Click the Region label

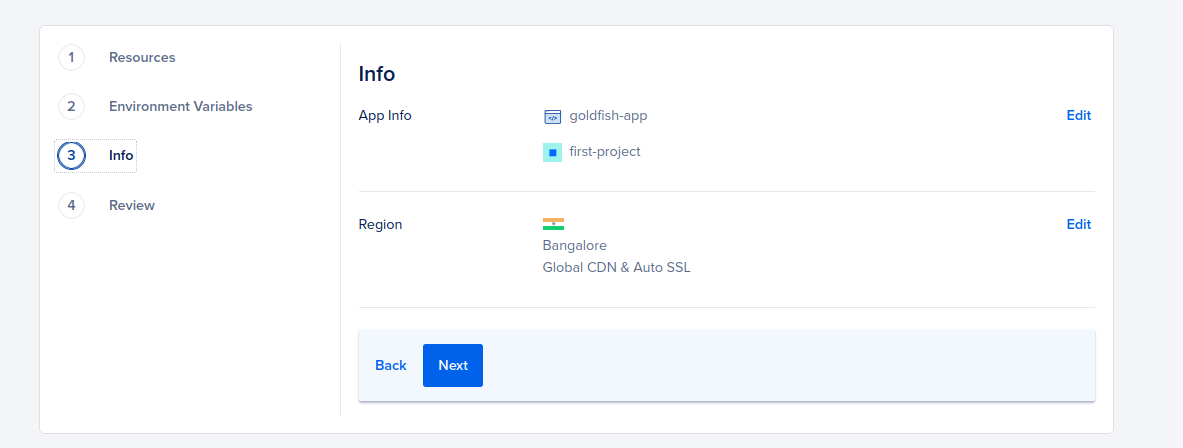click(380, 224)
